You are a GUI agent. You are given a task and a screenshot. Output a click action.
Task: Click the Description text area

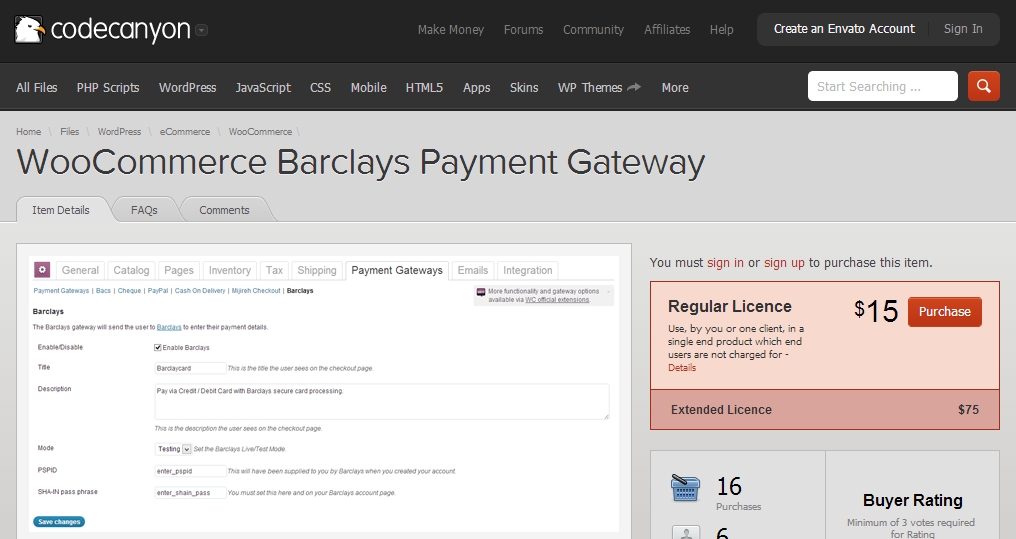pos(382,401)
